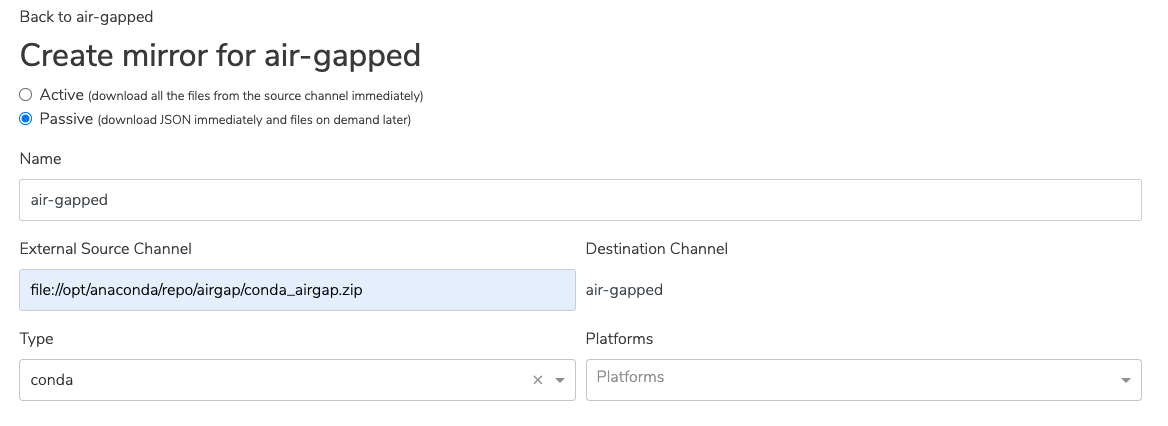
Task: Focus the Name field containing air-gapped
Action: [580, 200]
